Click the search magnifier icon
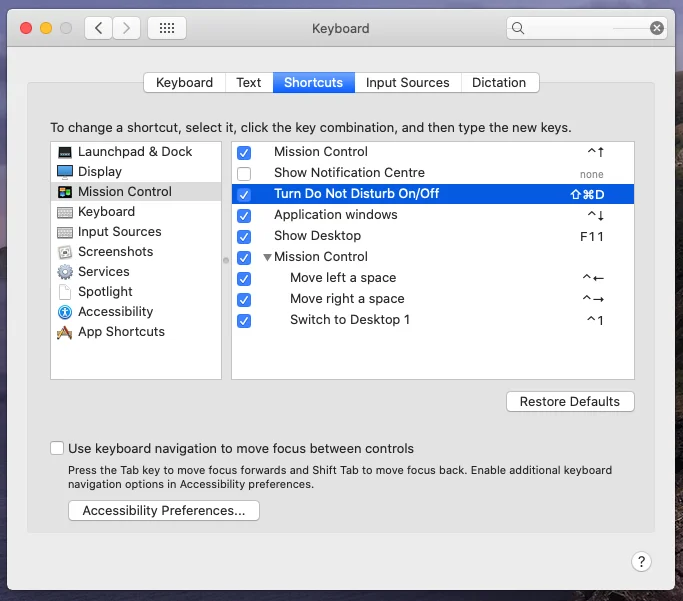 (517, 28)
